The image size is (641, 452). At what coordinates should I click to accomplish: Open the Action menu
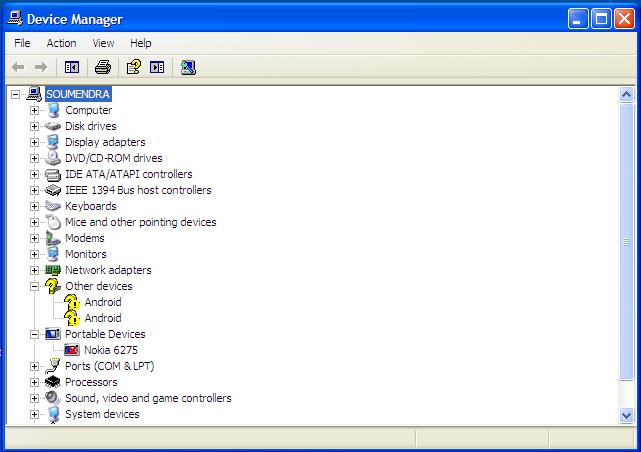point(61,43)
